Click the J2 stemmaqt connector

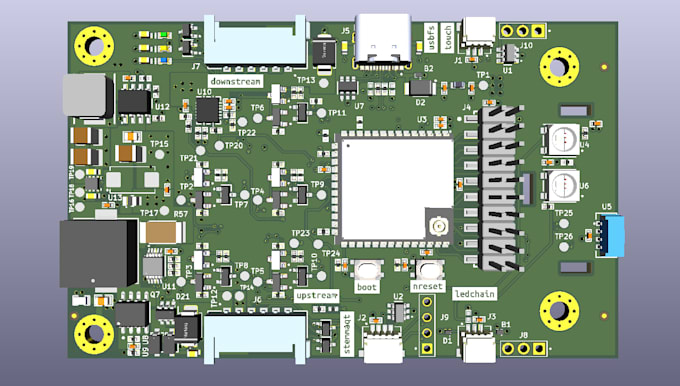click(383, 344)
